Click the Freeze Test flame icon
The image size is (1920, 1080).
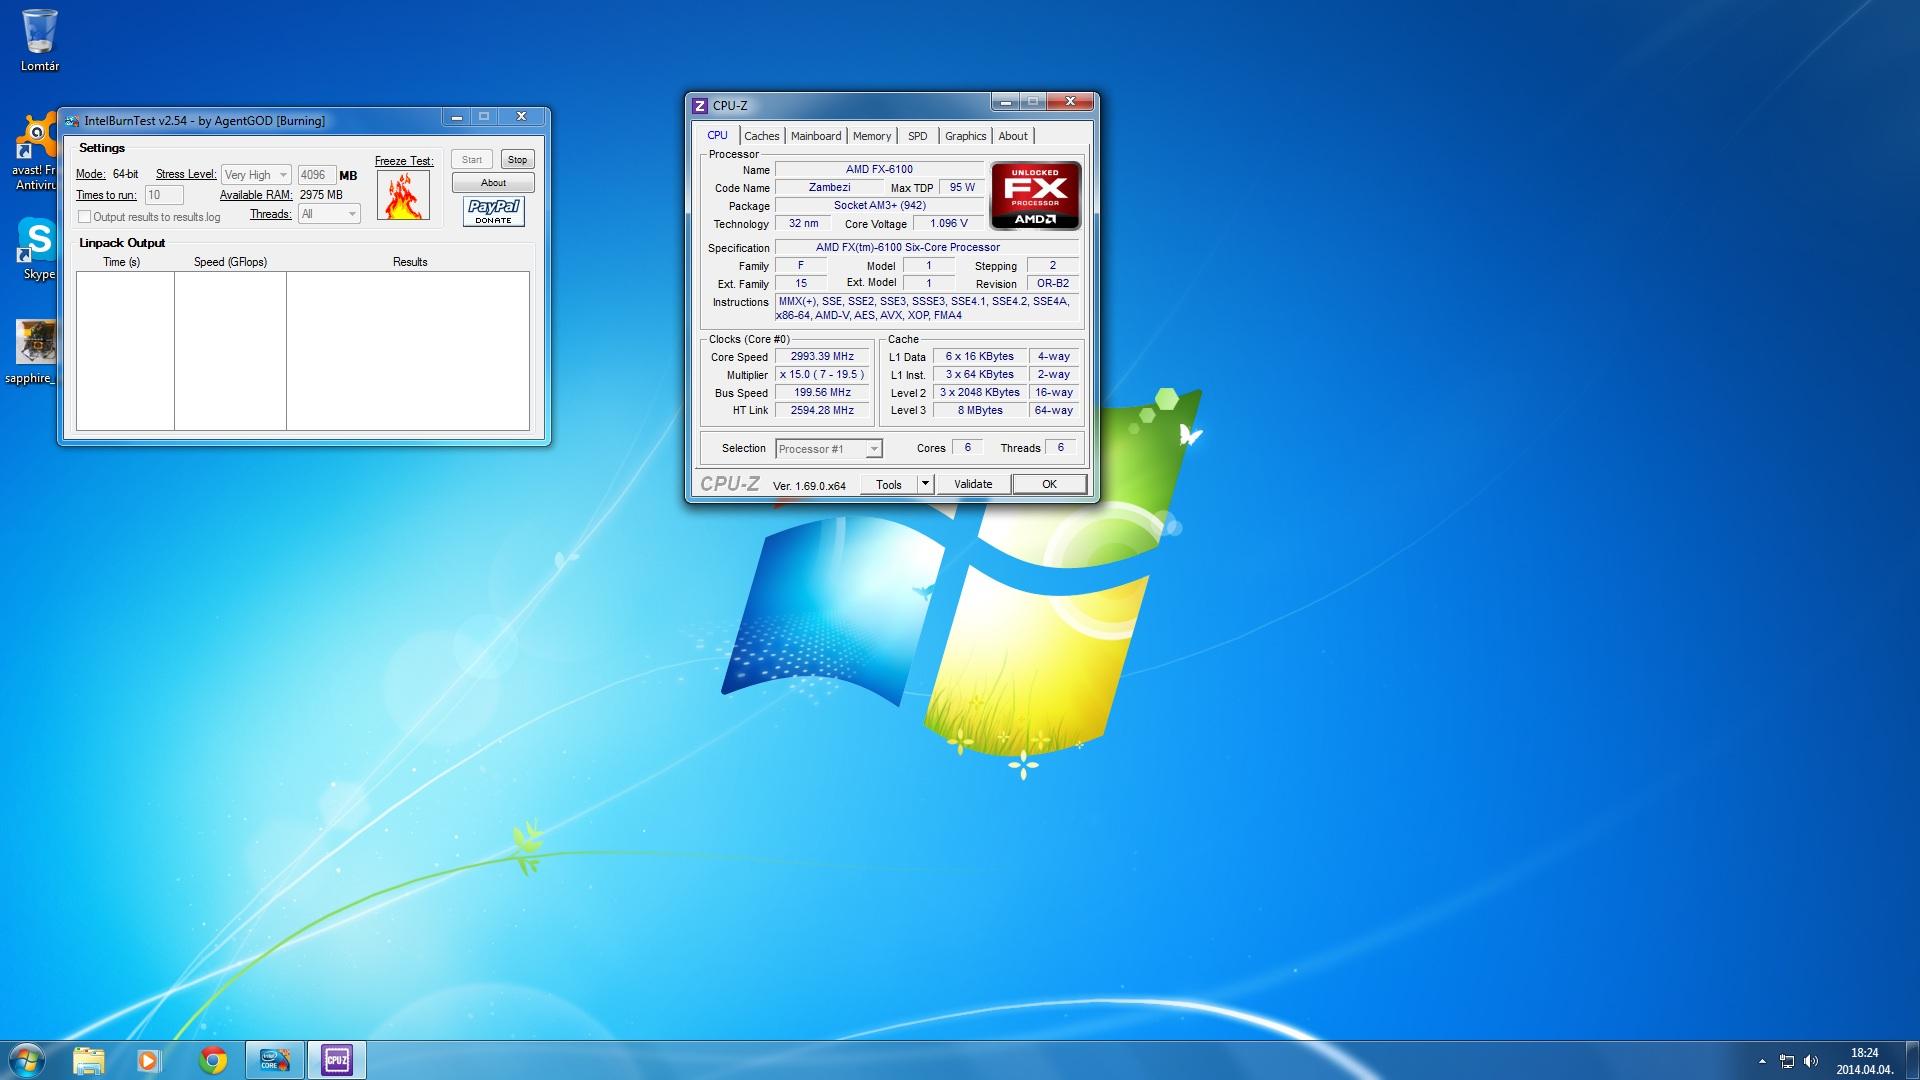click(403, 195)
